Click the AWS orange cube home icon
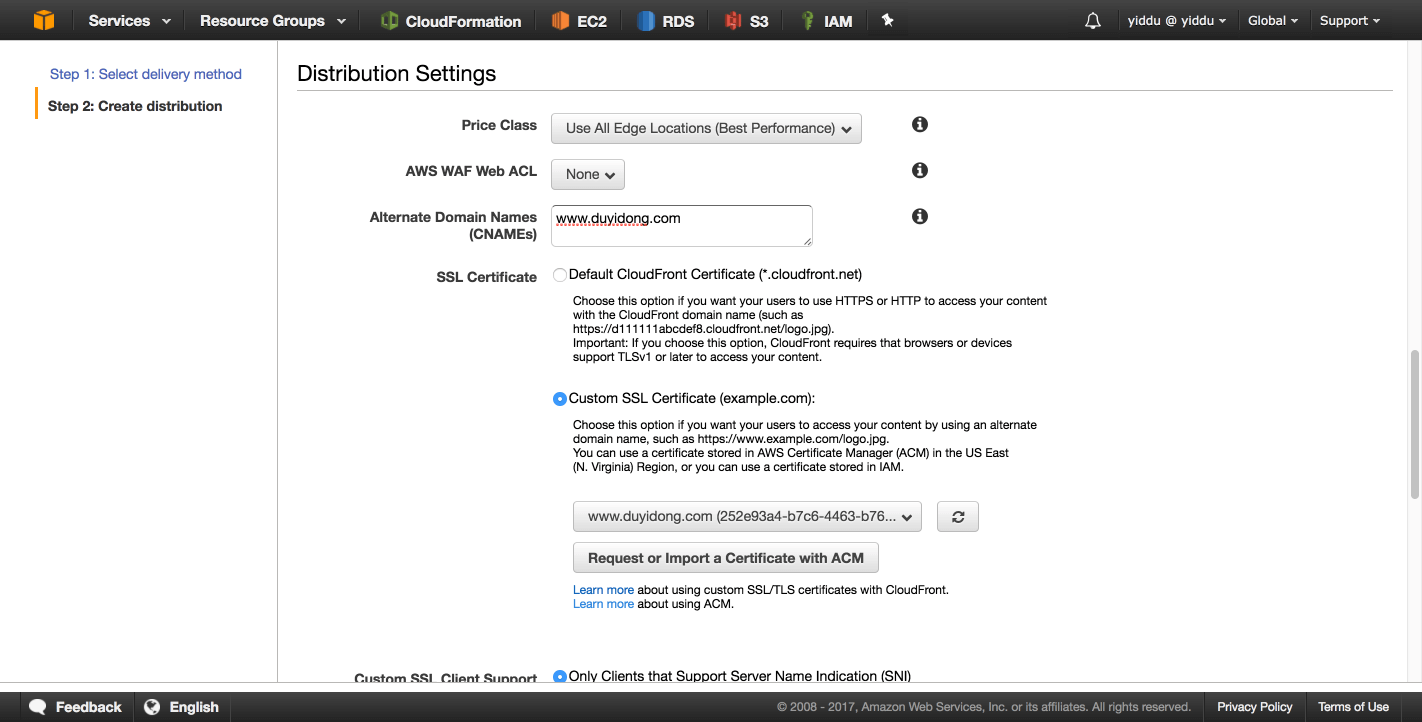This screenshot has width=1422, height=722. (x=43, y=20)
